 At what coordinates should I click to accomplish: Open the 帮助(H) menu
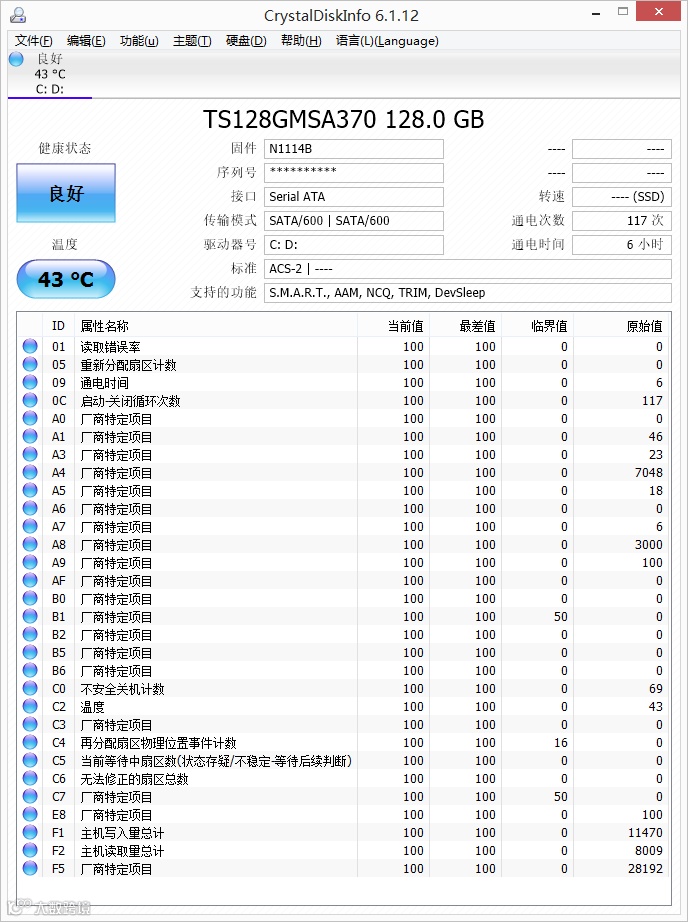pyautogui.click(x=301, y=41)
